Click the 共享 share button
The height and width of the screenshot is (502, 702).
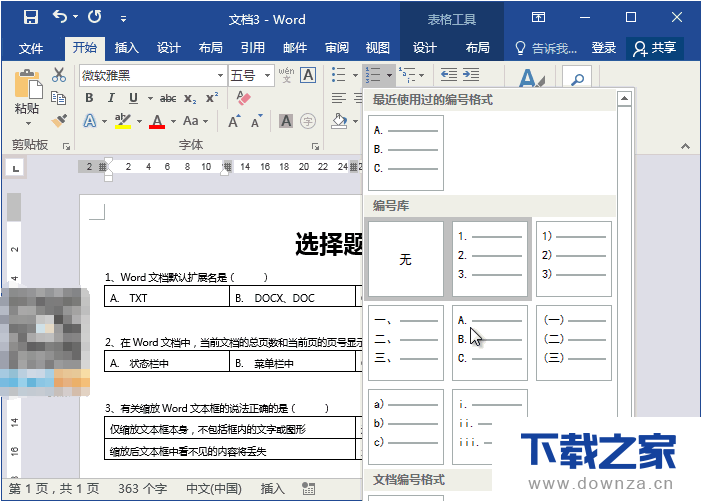[x=654, y=48]
